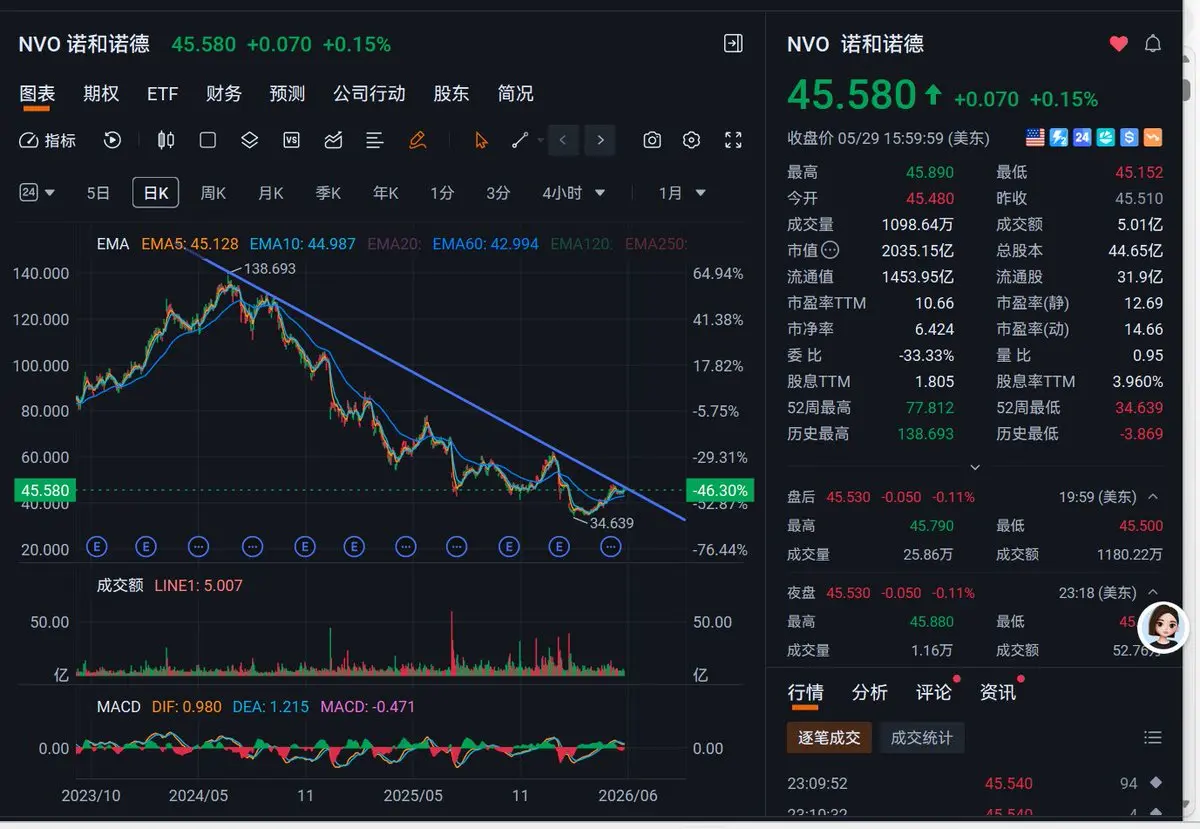Click the blue lightning Z2 badge icon
The width and height of the screenshot is (1200, 829).
(x=1058, y=137)
